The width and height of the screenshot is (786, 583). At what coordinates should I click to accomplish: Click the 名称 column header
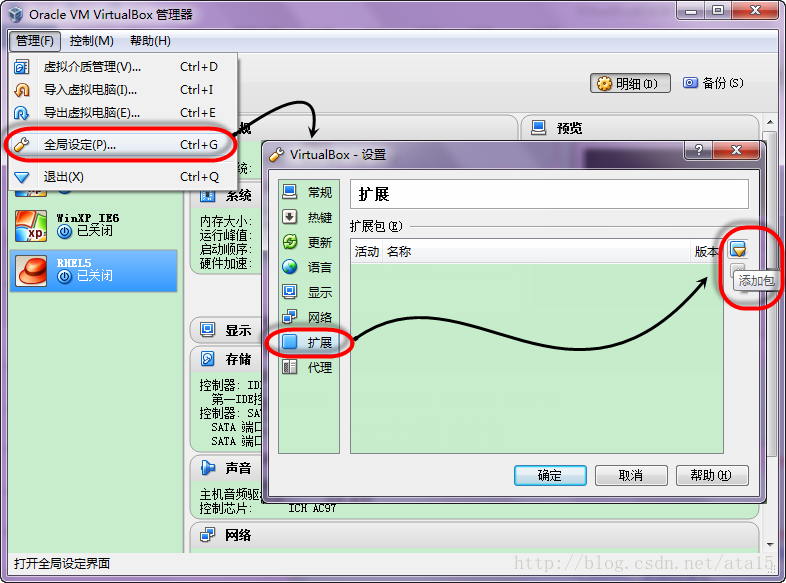coord(536,252)
